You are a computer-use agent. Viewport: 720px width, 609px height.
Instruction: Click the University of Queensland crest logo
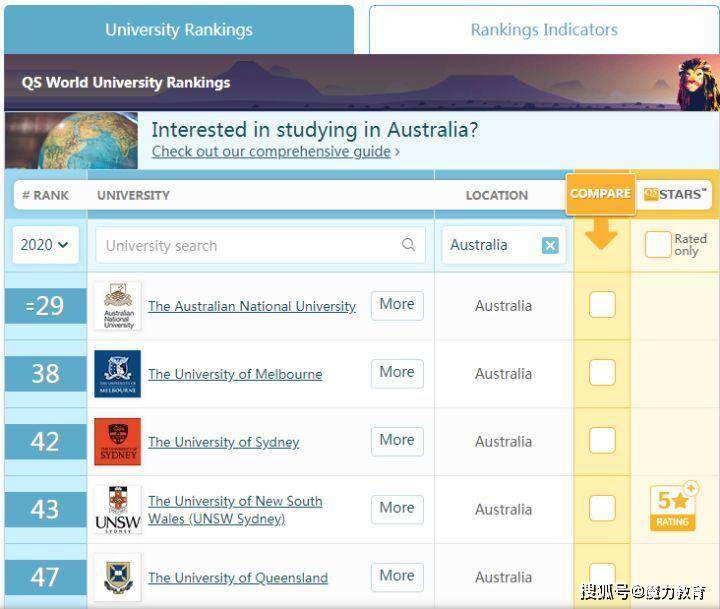pos(118,577)
